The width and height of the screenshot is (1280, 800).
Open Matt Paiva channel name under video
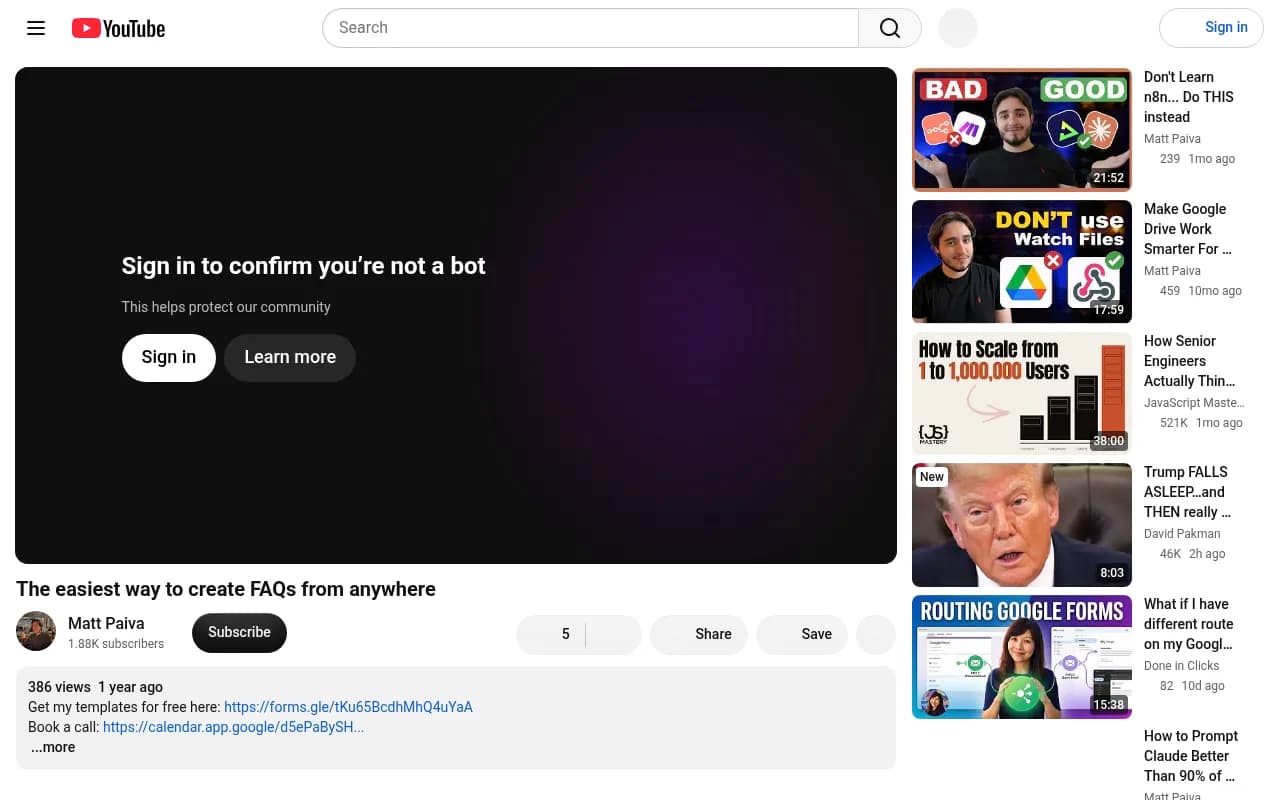coord(106,623)
